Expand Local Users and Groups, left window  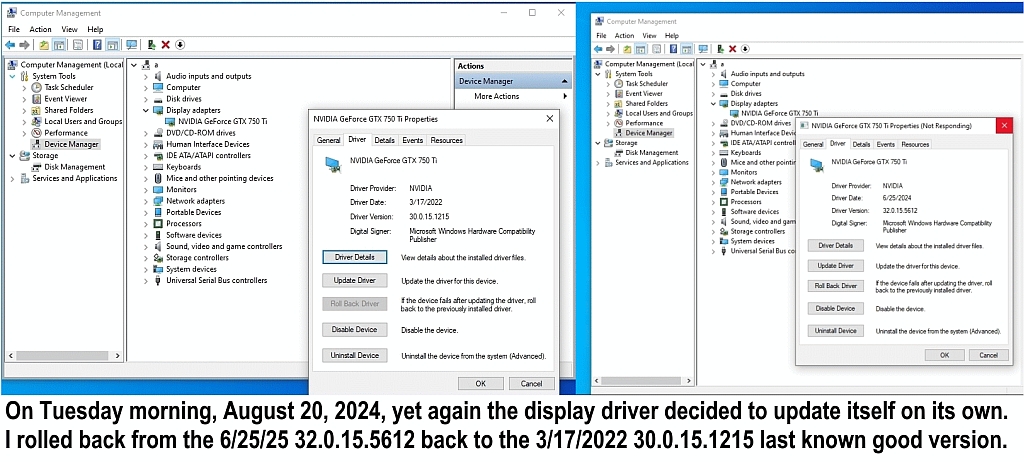pyautogui.click(x=25, y=122)
